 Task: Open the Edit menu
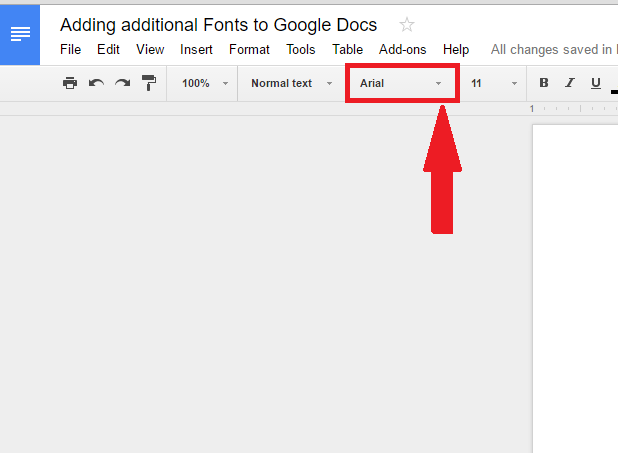[108, 50]
